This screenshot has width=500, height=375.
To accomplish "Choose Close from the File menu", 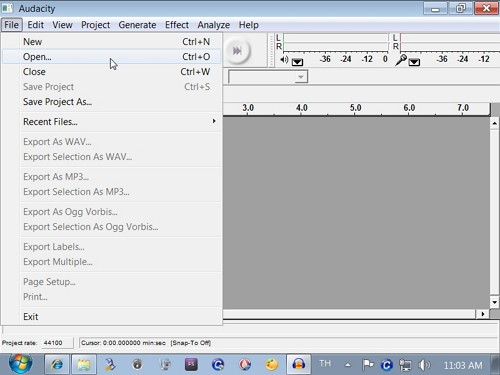I will coord(111,72).
